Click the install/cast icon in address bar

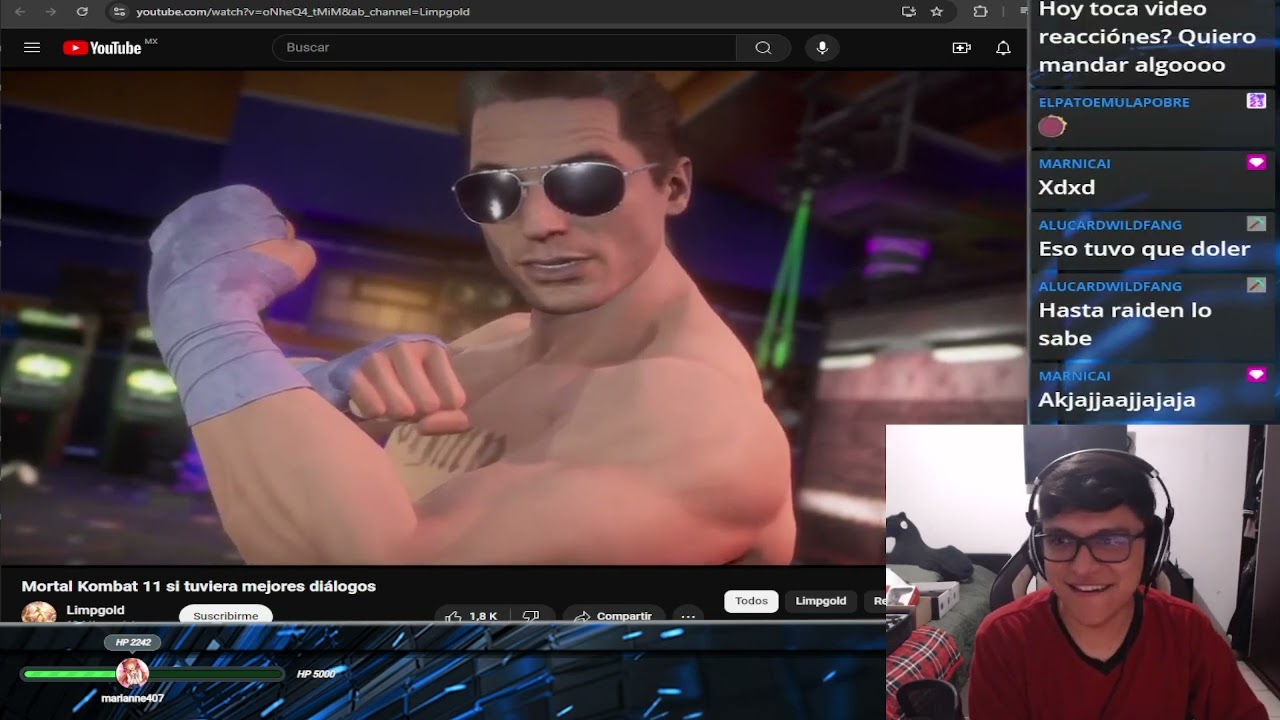(x=908, y=11)
